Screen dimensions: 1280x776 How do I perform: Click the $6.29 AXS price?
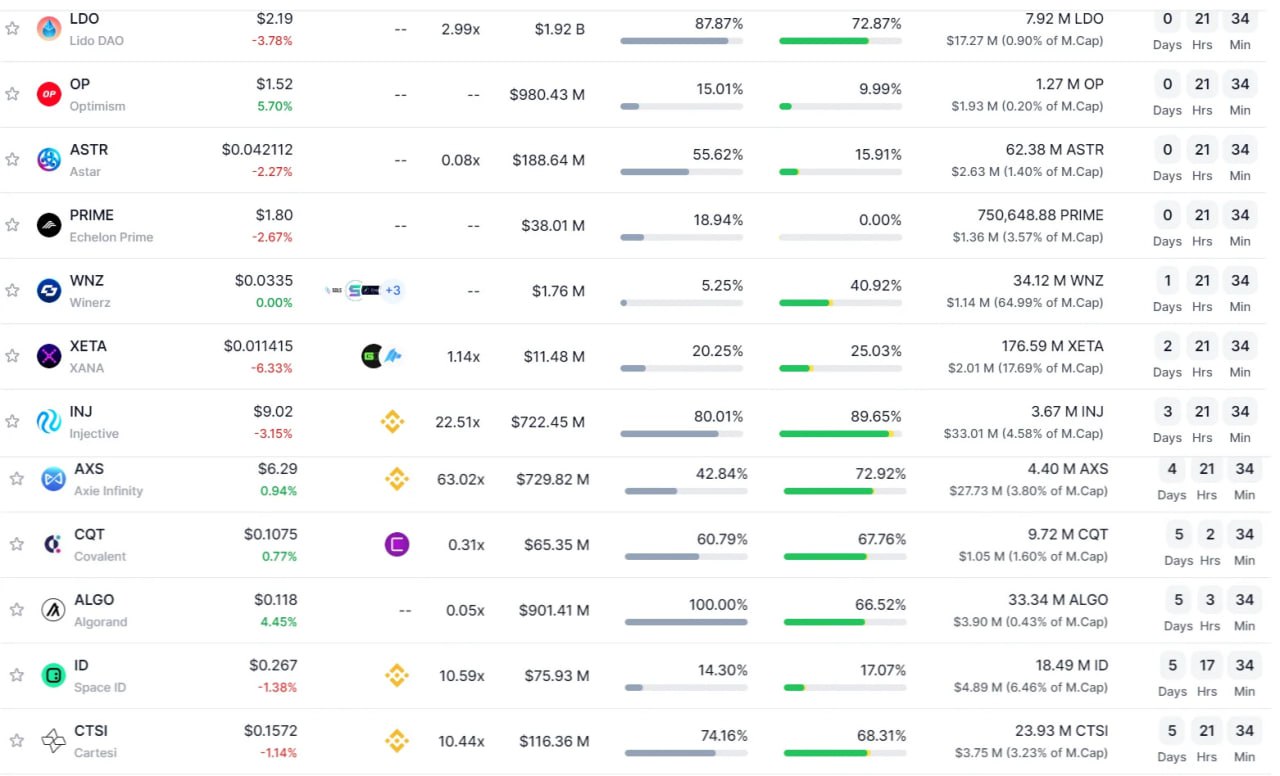278,469
